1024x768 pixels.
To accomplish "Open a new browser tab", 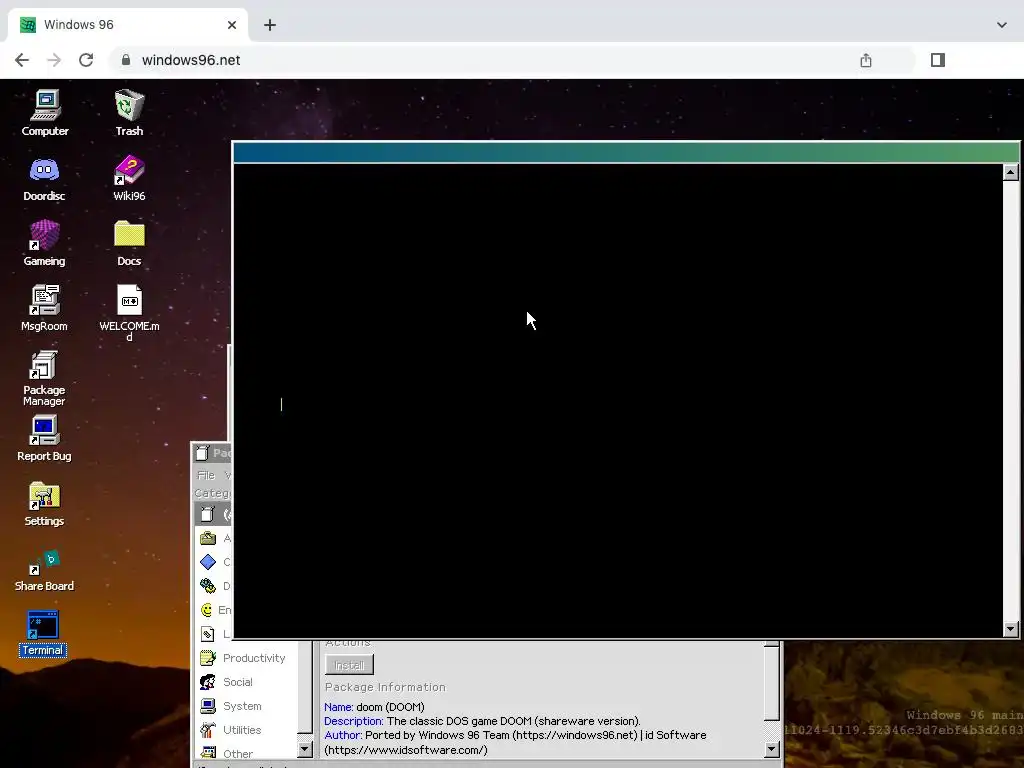I will pos(270,25).
